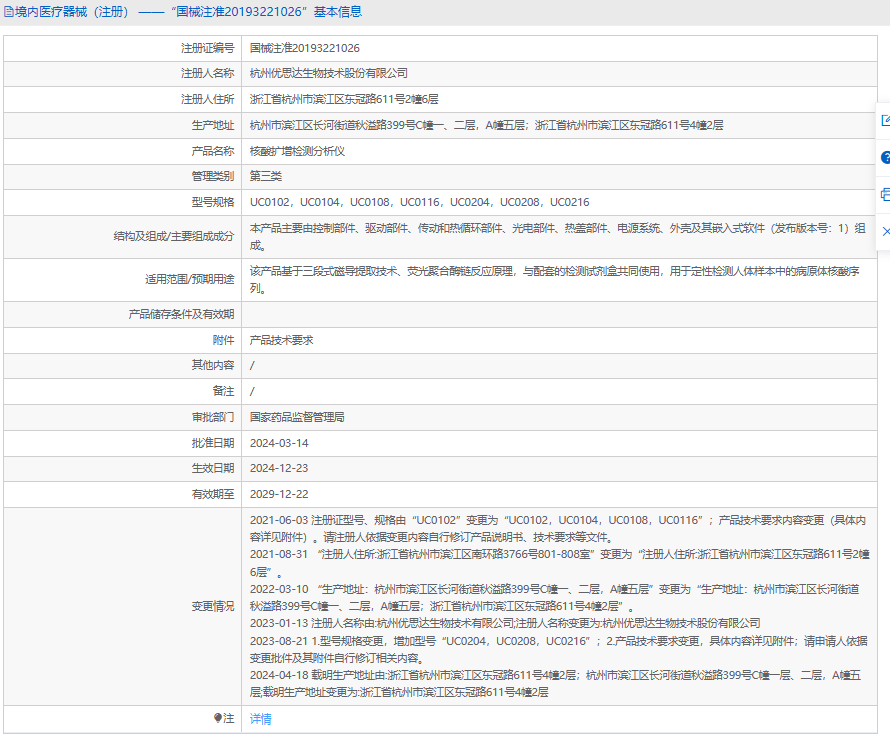The height and width of the screenshot is (736, 890).
Task: Click the 附件 label
Action: pos(223,340)
